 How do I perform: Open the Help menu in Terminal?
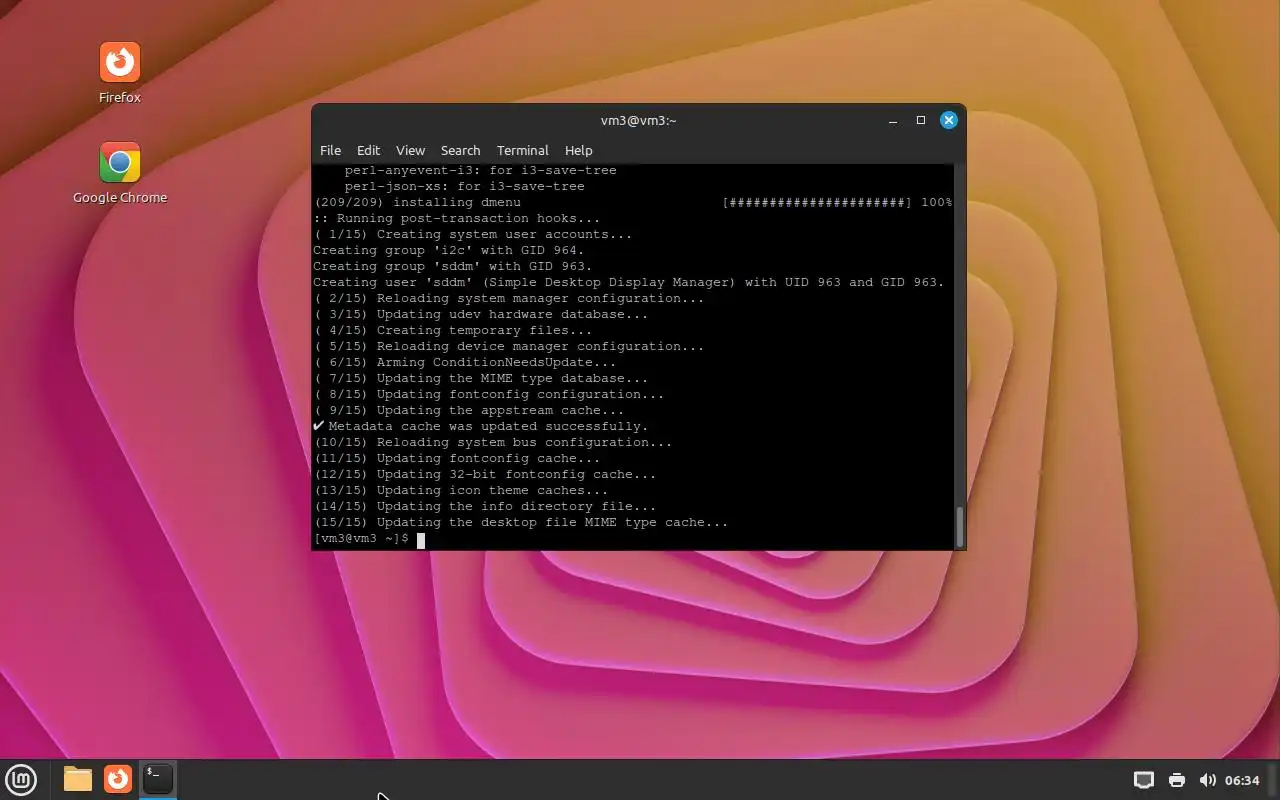click(x=578, y=150)
